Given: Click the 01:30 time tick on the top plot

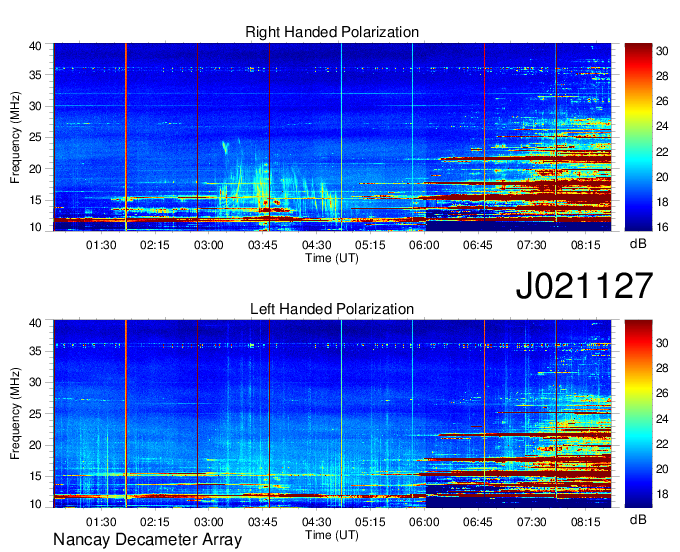Looking at the screenshot, I should pyautogui.click(x=101, y=245).
